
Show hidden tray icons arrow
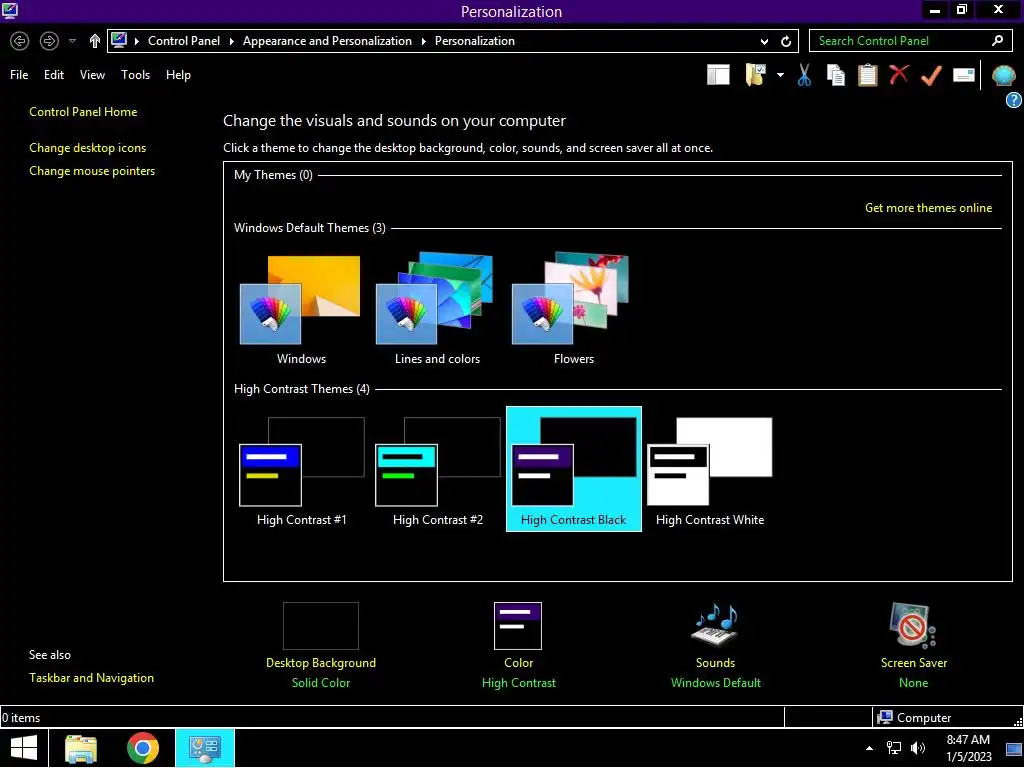[x=869, y=748]
